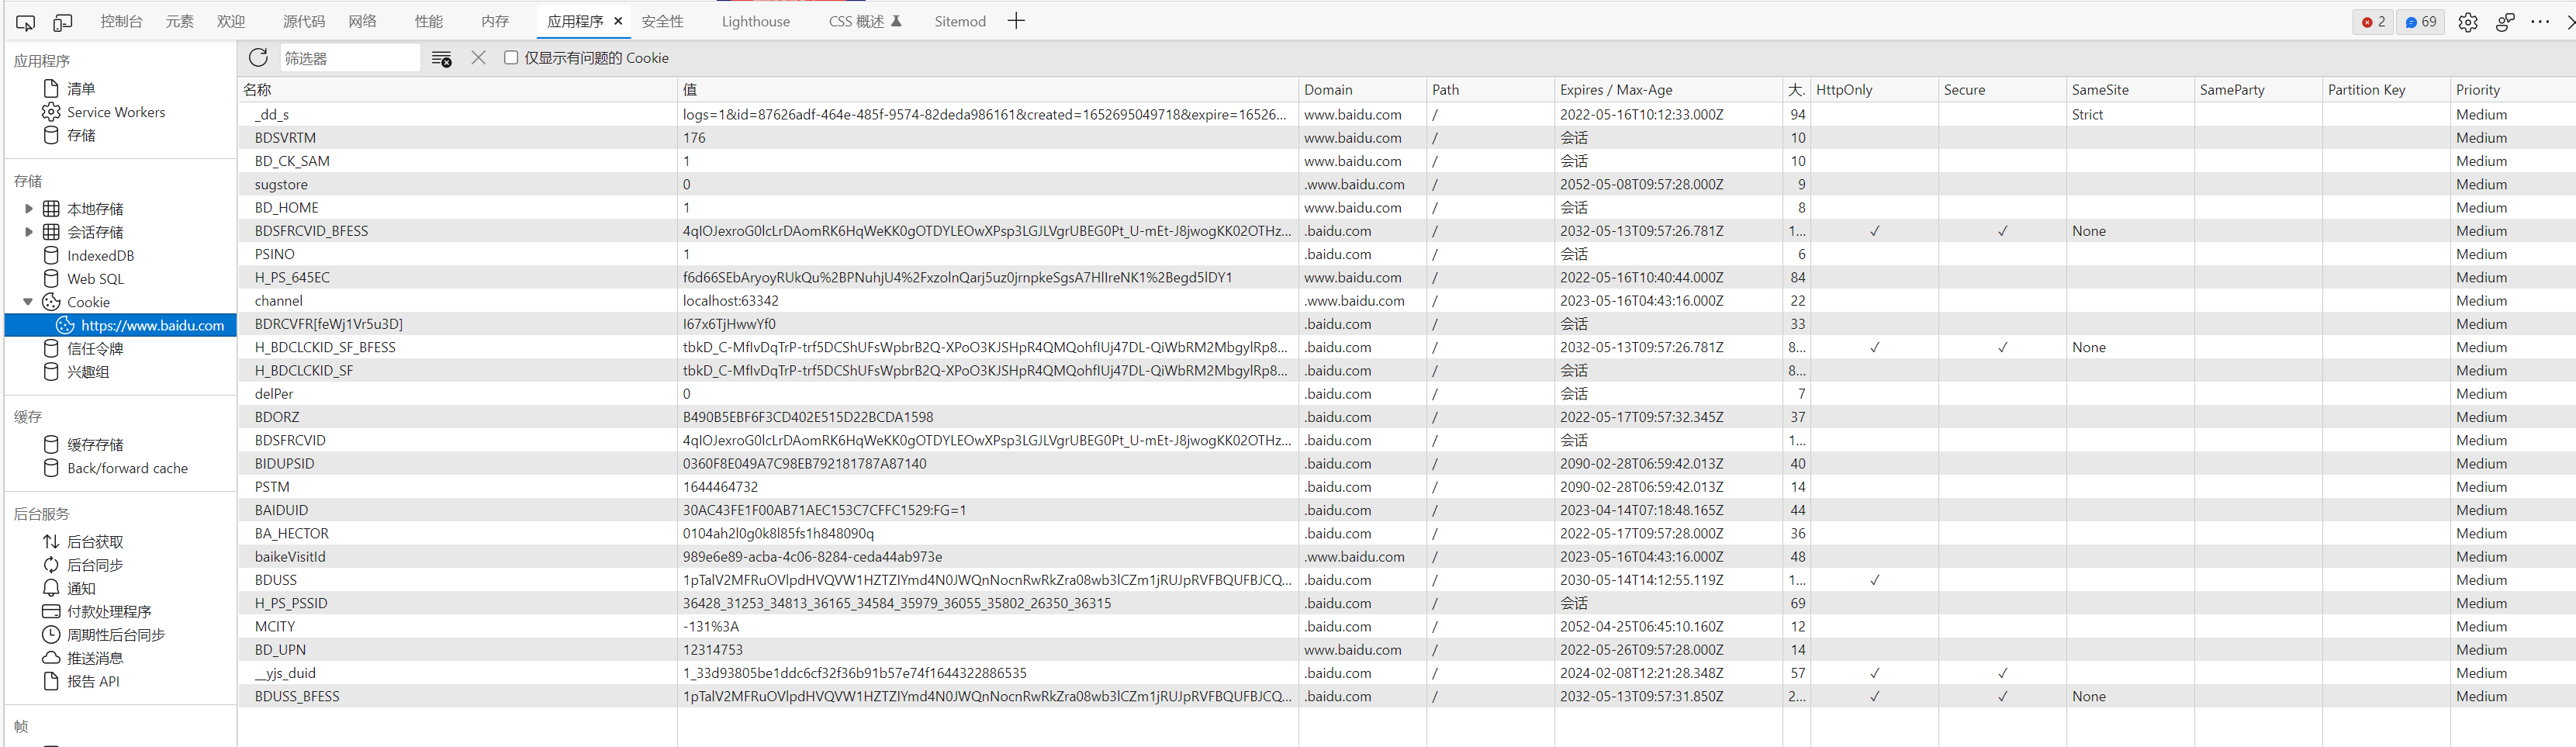Open 清单 manifest item
Viewport: 2576px width, 747px height.
81,89
